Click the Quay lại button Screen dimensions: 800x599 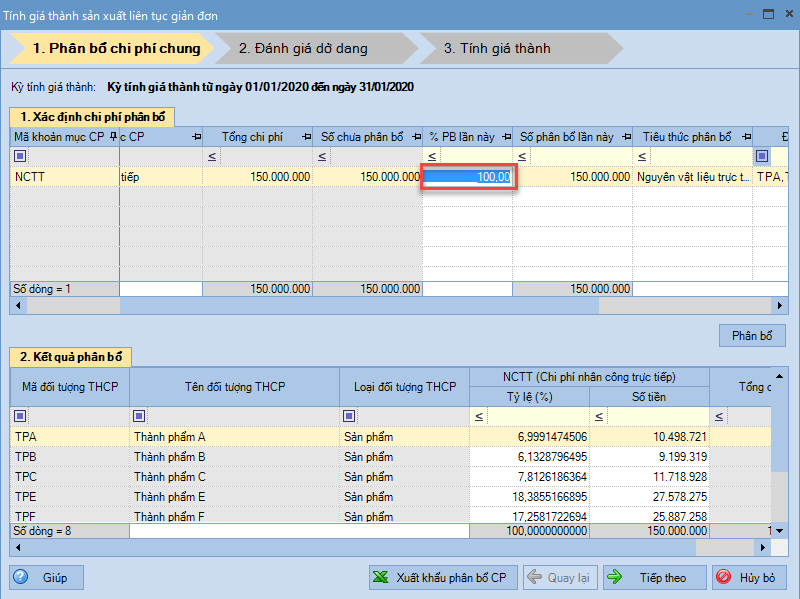pyautogui.click(x=560, y=578)
